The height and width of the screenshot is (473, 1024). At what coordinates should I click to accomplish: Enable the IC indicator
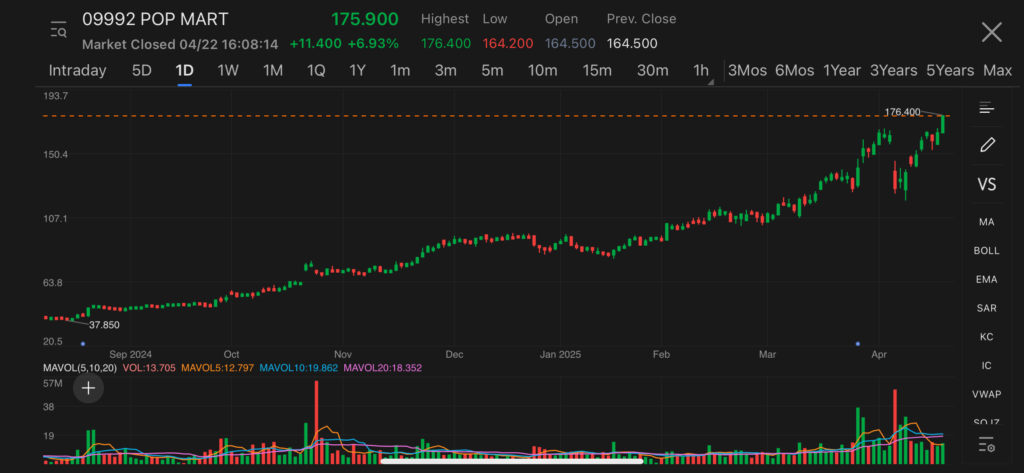coord(986,365)
